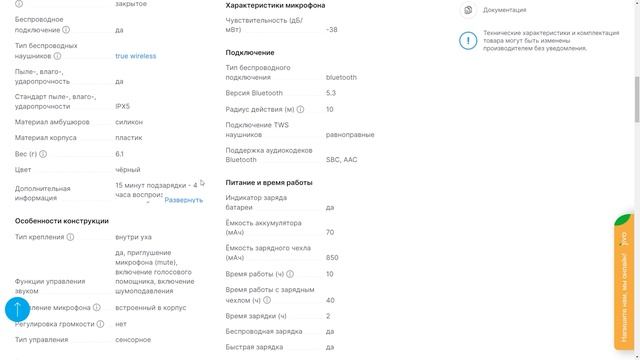Click info icon beside Время работы (ч)

(x=290, y=274)
